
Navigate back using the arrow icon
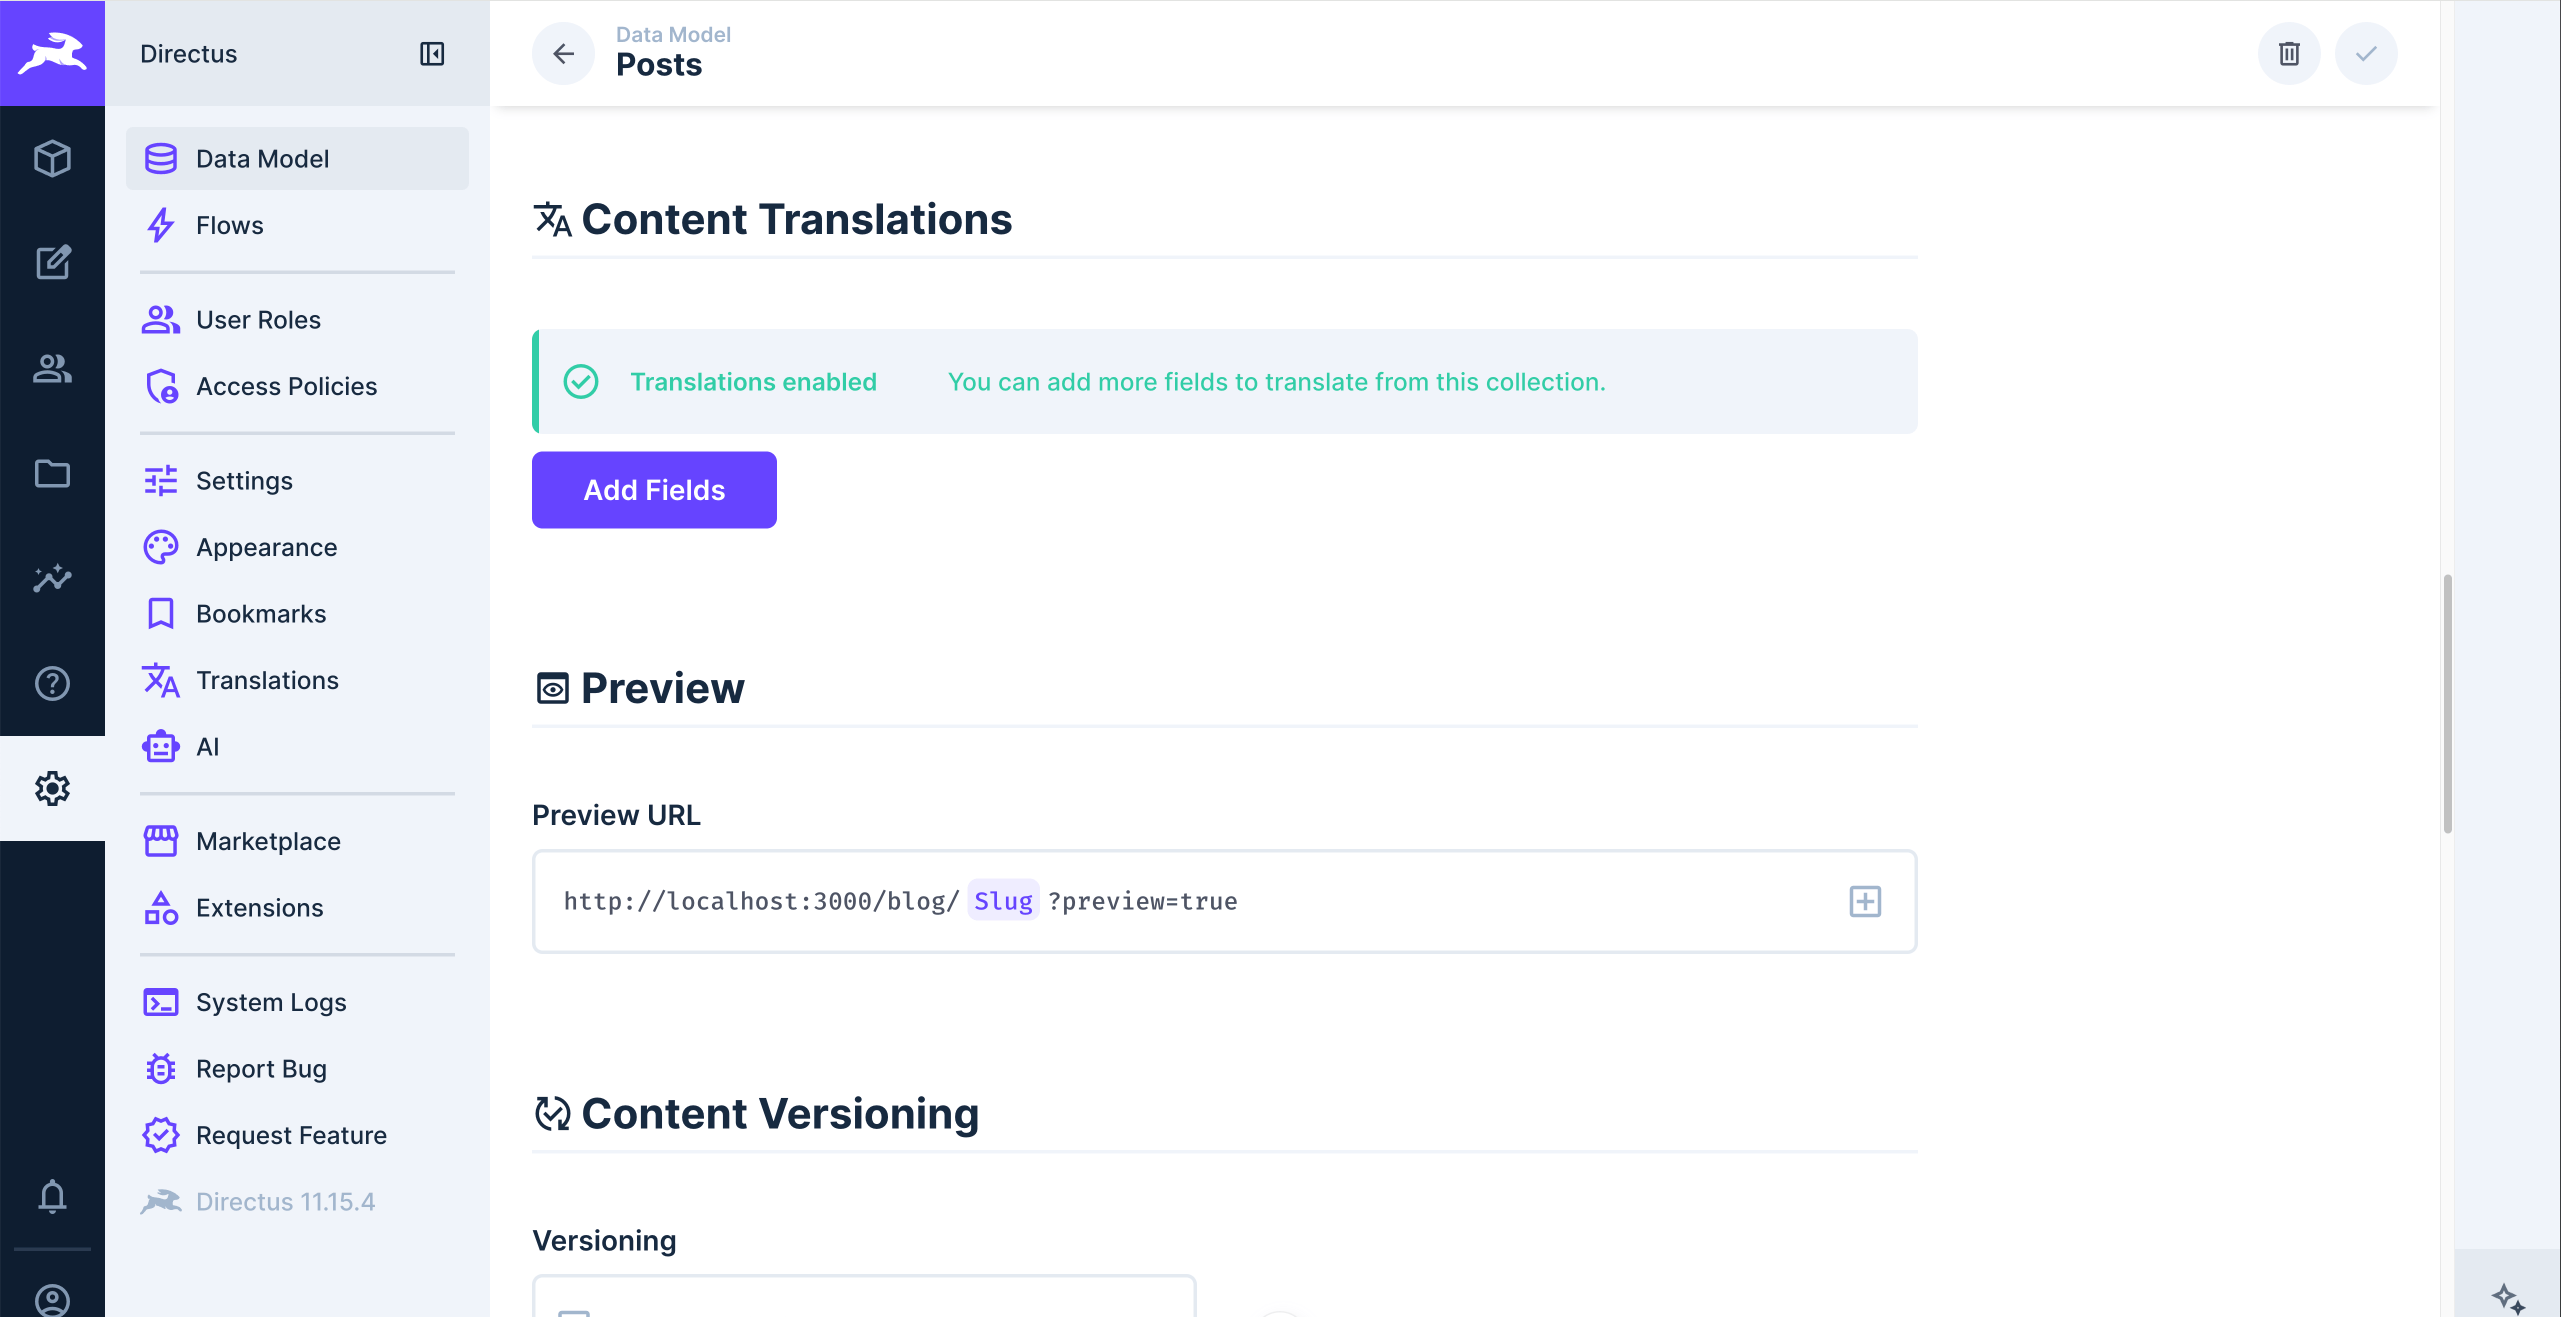(563, 54)
